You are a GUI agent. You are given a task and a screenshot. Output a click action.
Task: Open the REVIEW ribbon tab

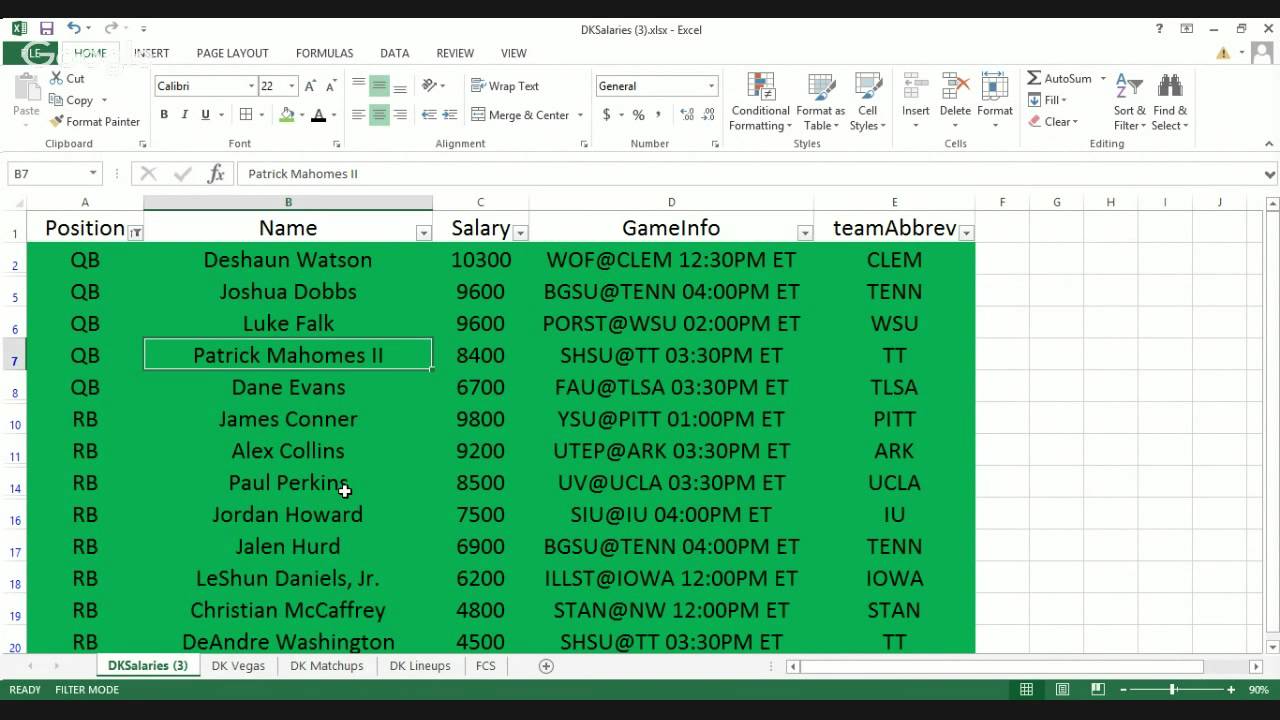(x=455, y=53)
